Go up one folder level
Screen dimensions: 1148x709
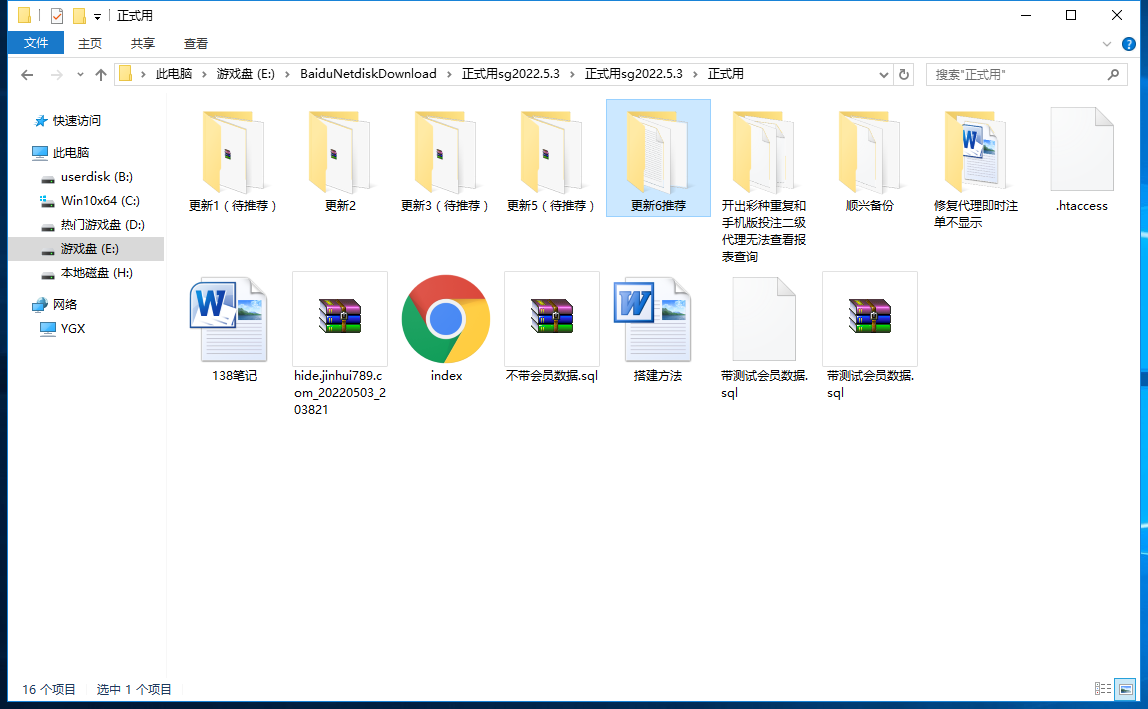(x=101, y=75)
